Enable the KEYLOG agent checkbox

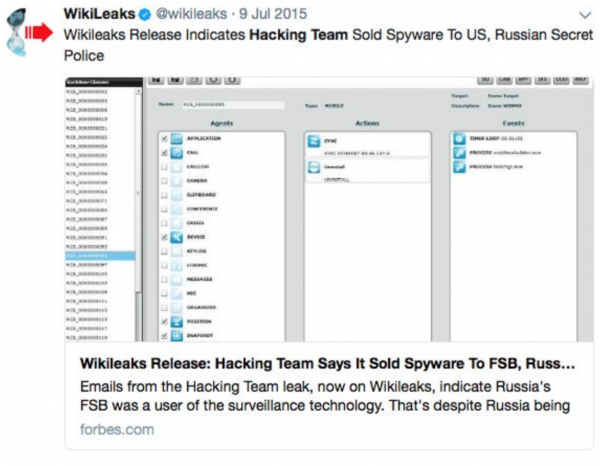163,251
